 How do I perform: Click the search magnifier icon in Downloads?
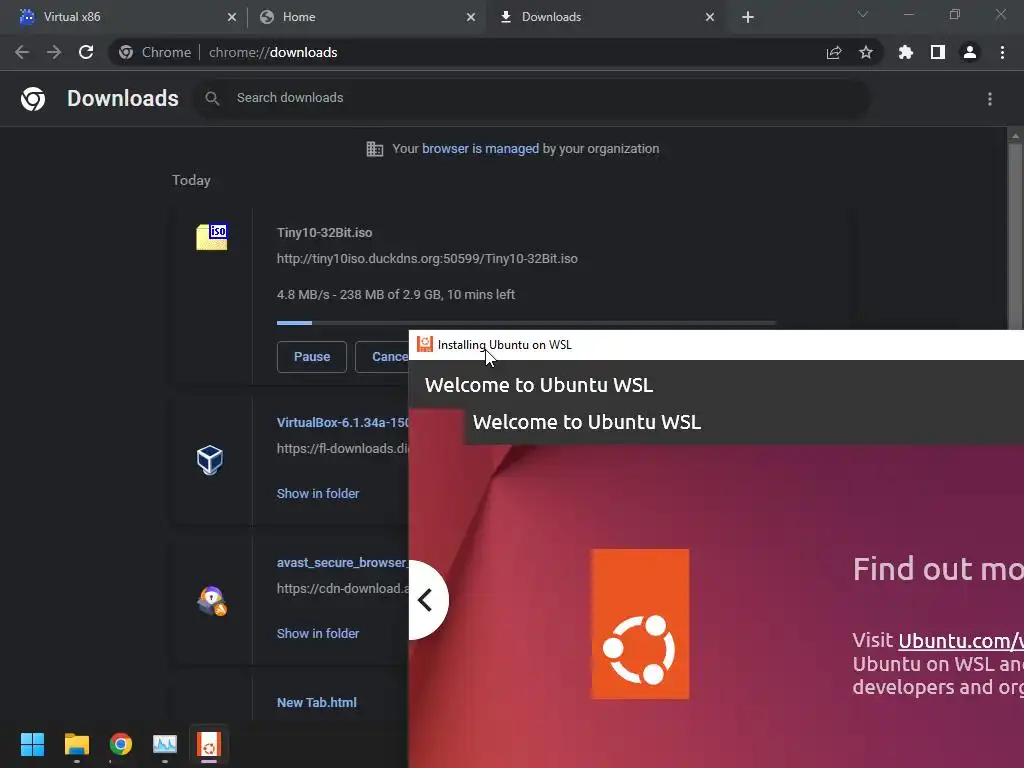tap(212, 98)
